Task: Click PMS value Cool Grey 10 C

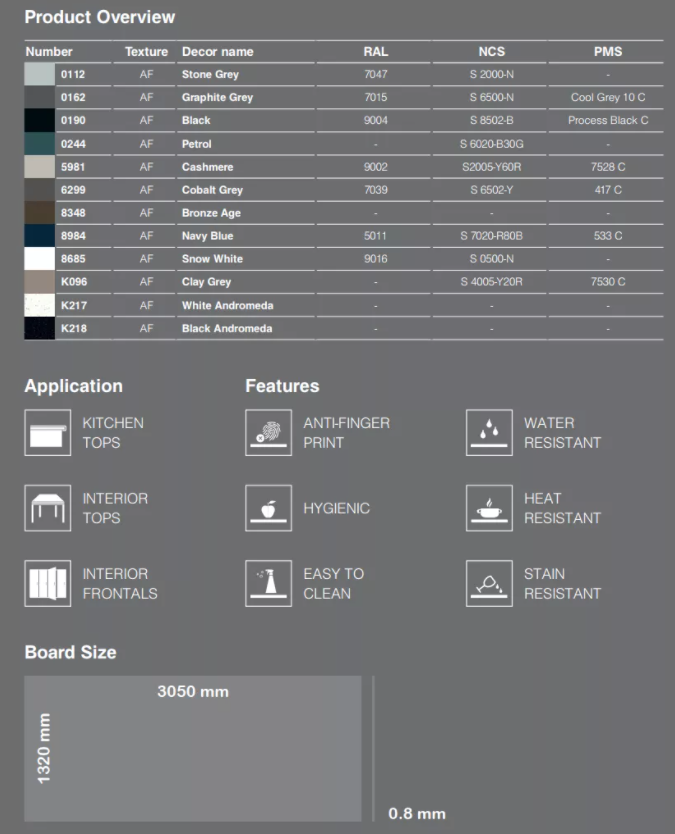Action: (608, 97)
